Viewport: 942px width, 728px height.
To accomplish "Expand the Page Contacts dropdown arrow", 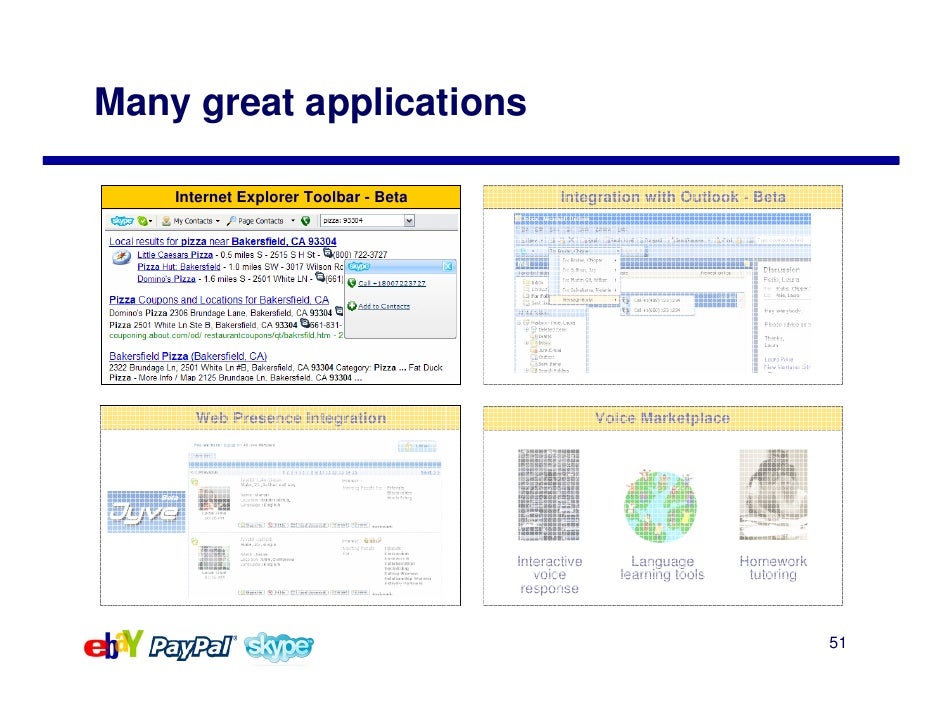I will tap(293, 220).
